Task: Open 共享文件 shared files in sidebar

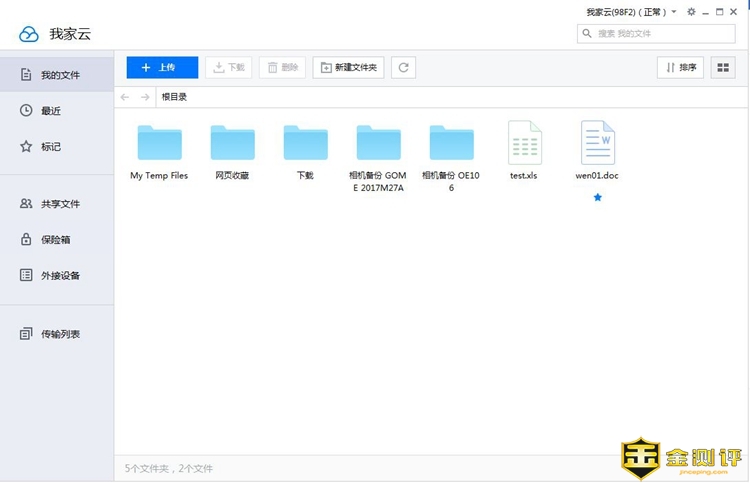Action: click(59, 204)
